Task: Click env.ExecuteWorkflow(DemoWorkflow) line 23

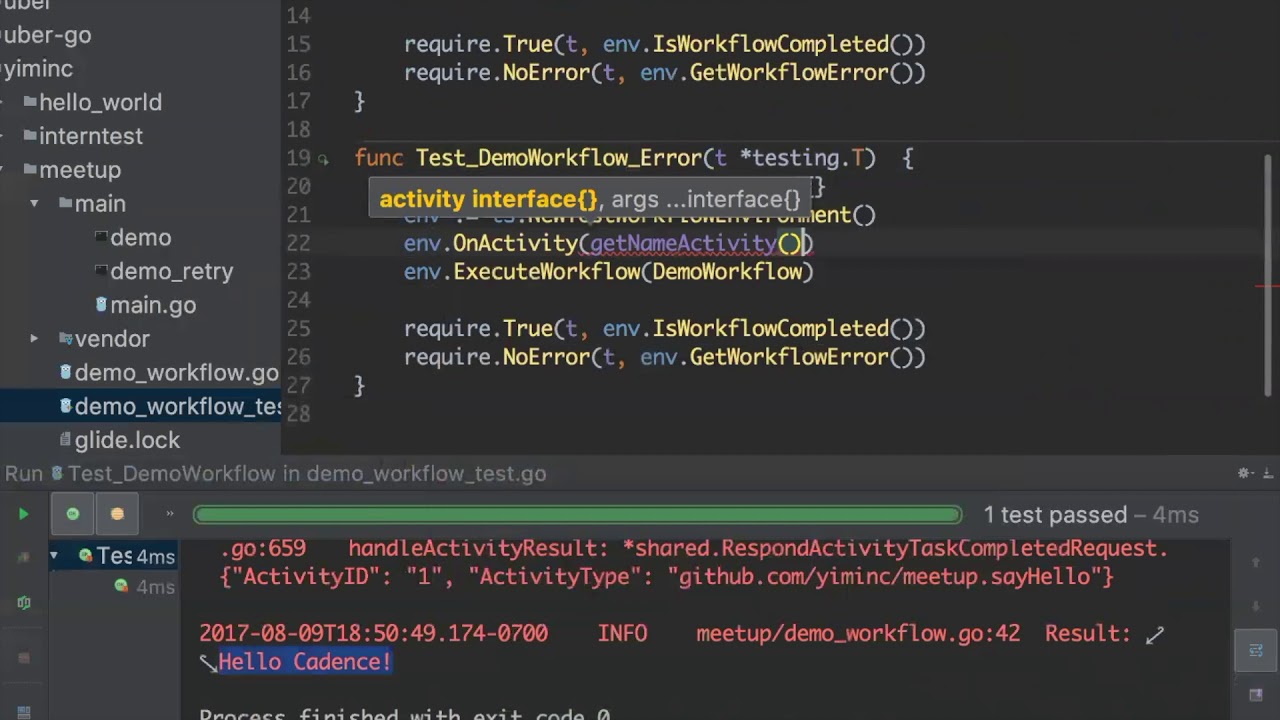Action: coord(609,272)
